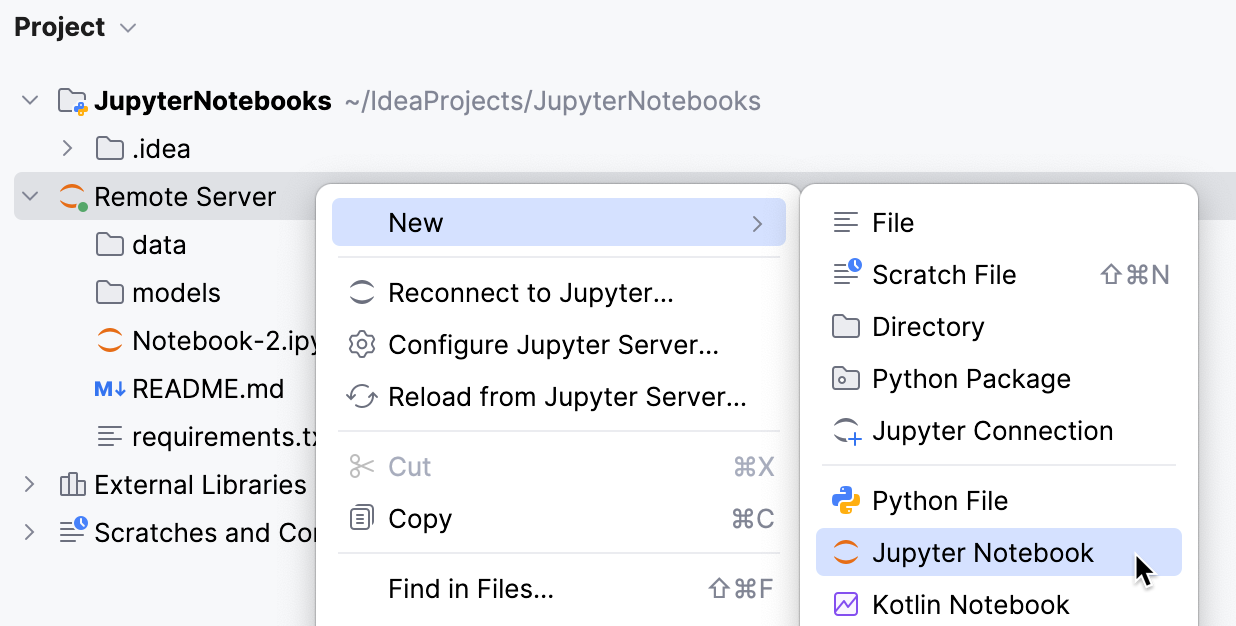Click the Kotlin Notebook icon in submenu

click(x=845, y=604)
